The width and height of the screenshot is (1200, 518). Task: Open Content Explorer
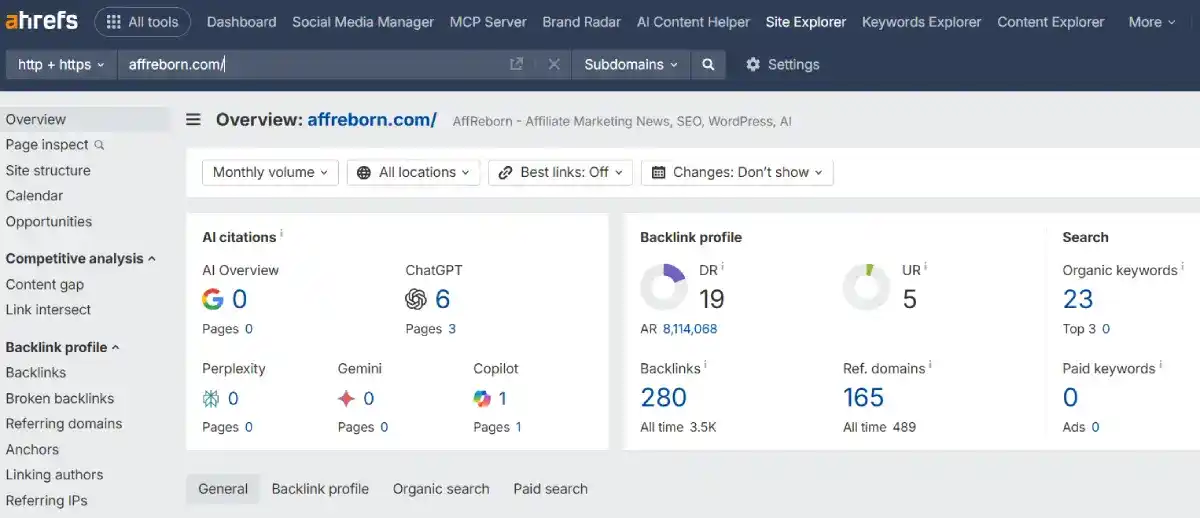[1051, 22]
